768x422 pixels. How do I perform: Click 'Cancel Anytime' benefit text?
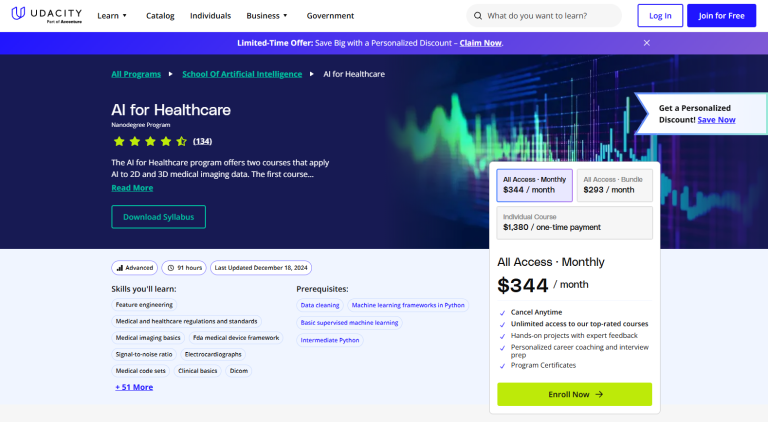click(x=536, y=312)
